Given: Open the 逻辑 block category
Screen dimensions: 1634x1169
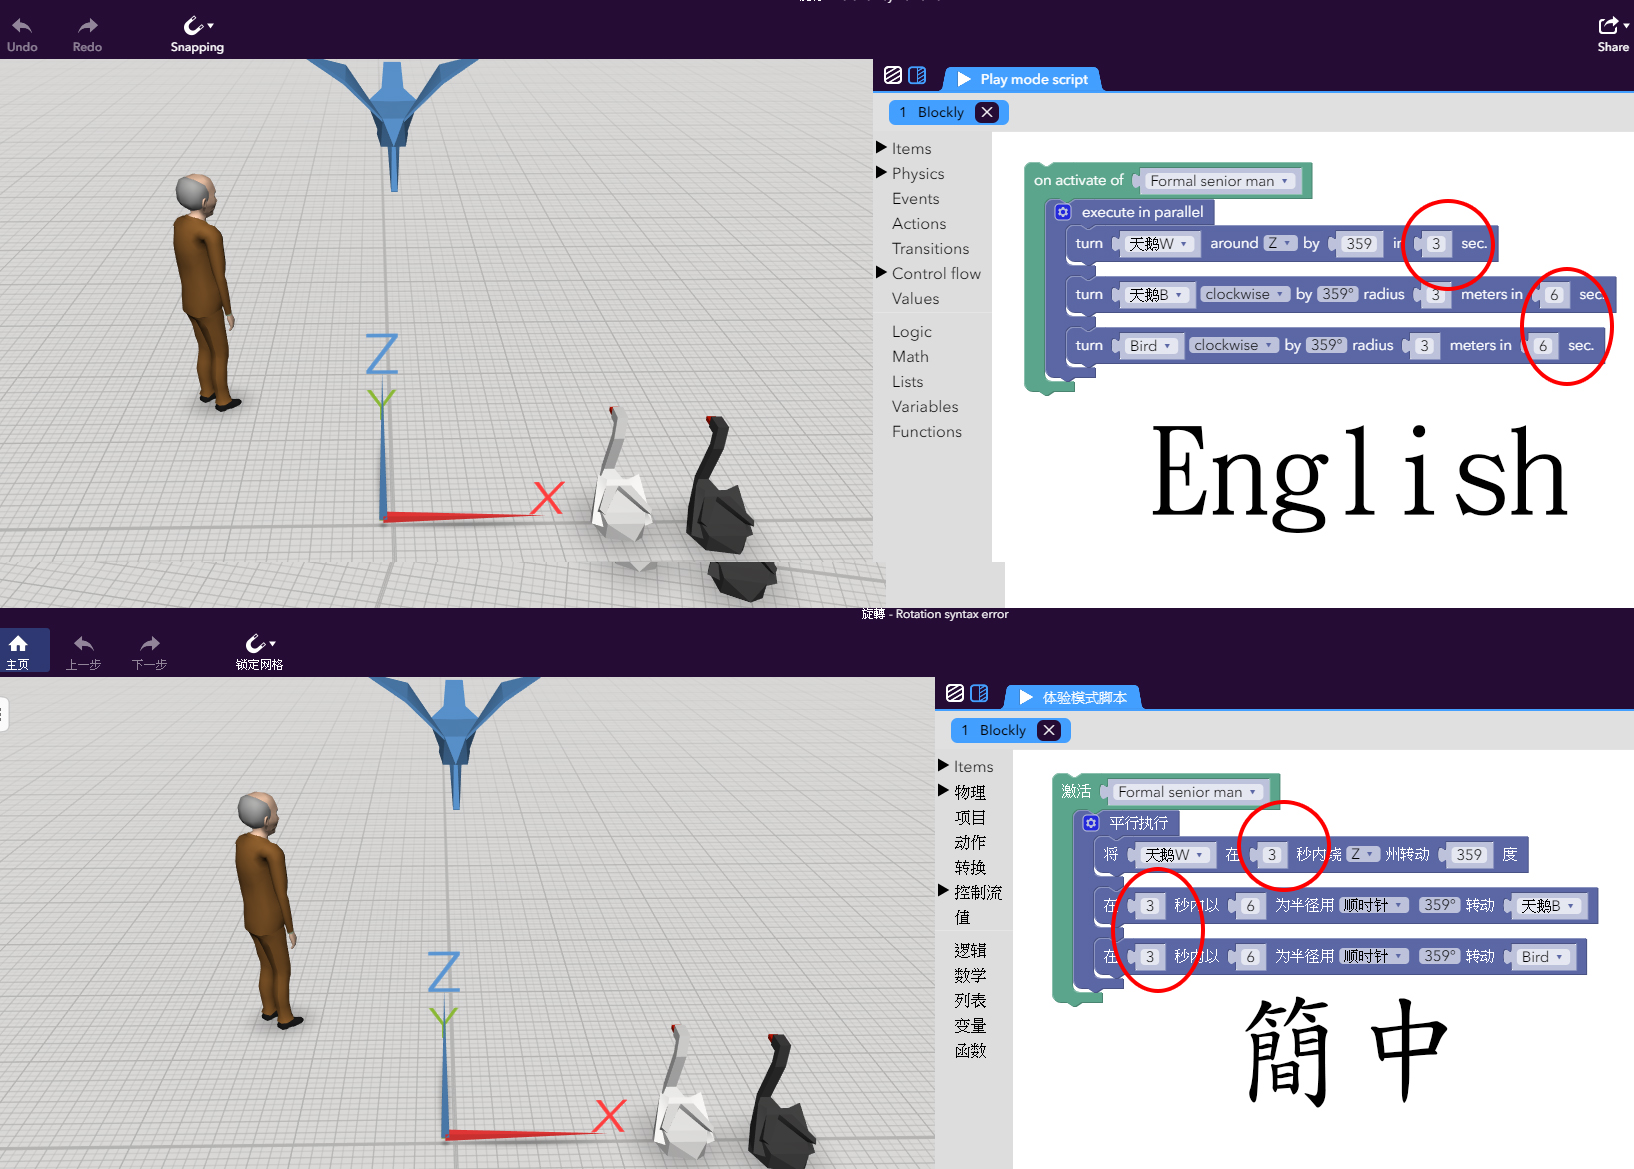Looking at the screenshot, I should coord(970,950).
